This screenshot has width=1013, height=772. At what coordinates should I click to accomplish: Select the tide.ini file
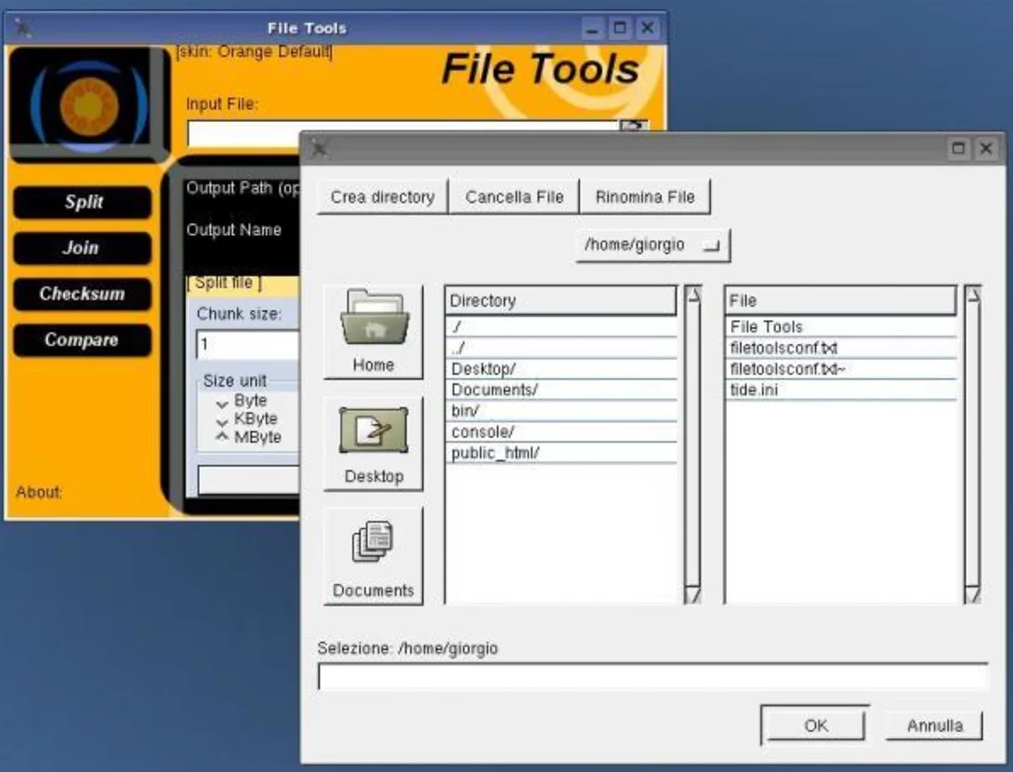pyautogui.click(x=841, y=390)
